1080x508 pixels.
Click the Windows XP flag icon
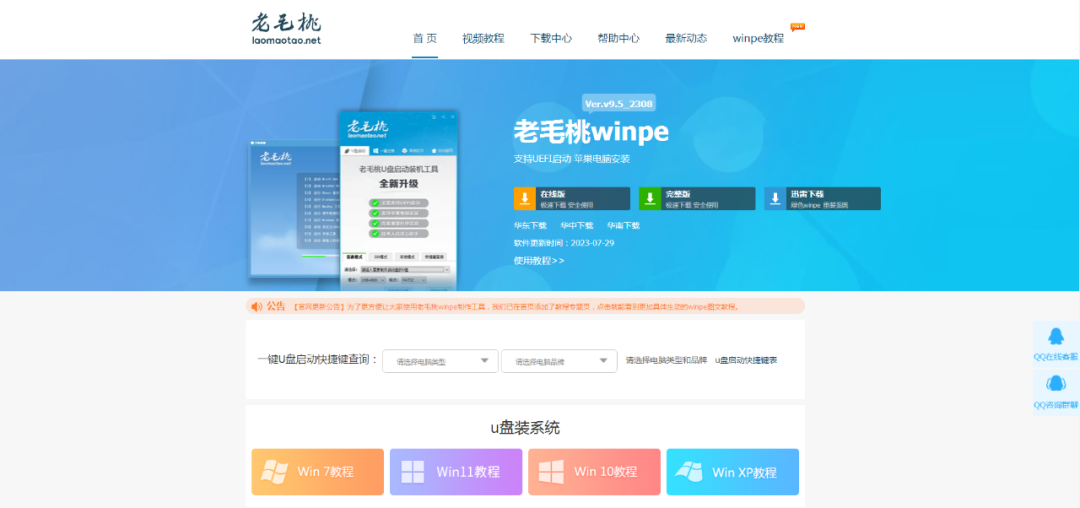click(688, 472)
